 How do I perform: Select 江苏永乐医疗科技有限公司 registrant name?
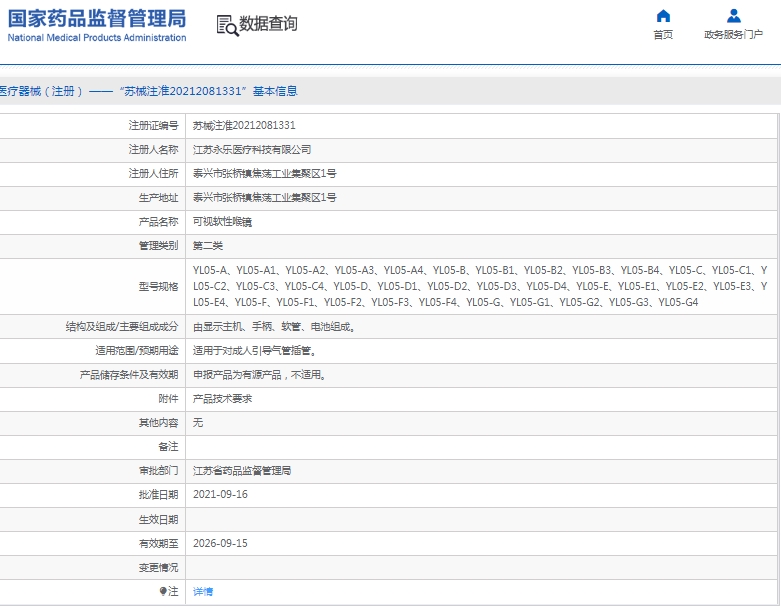click(252, 149)
